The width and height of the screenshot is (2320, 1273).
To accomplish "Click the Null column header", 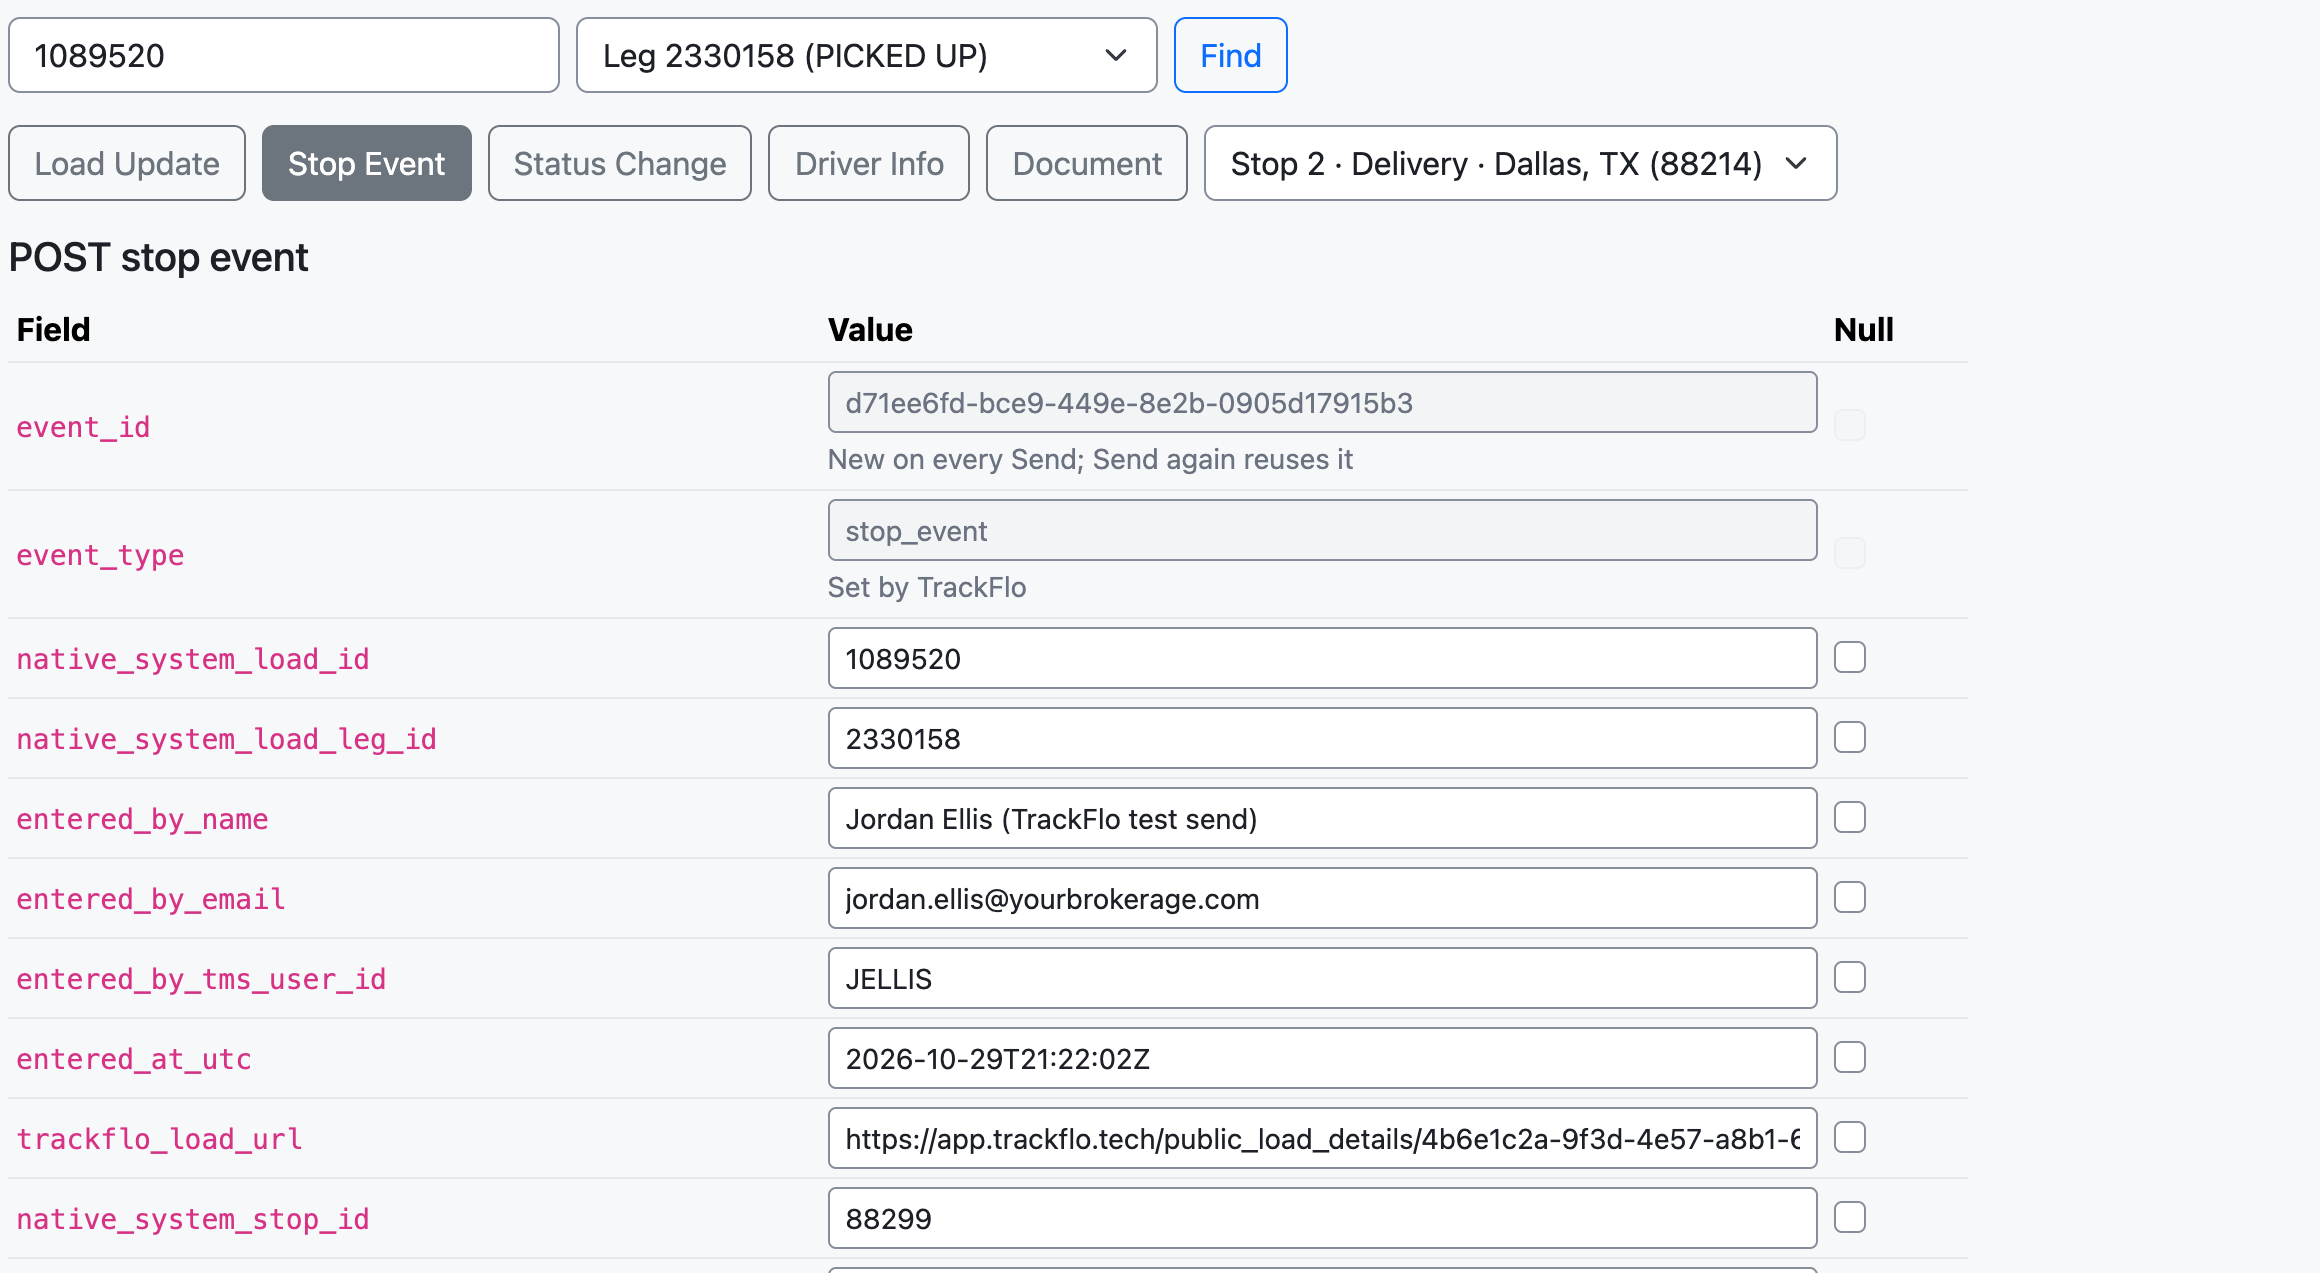I will point(1863,330).
